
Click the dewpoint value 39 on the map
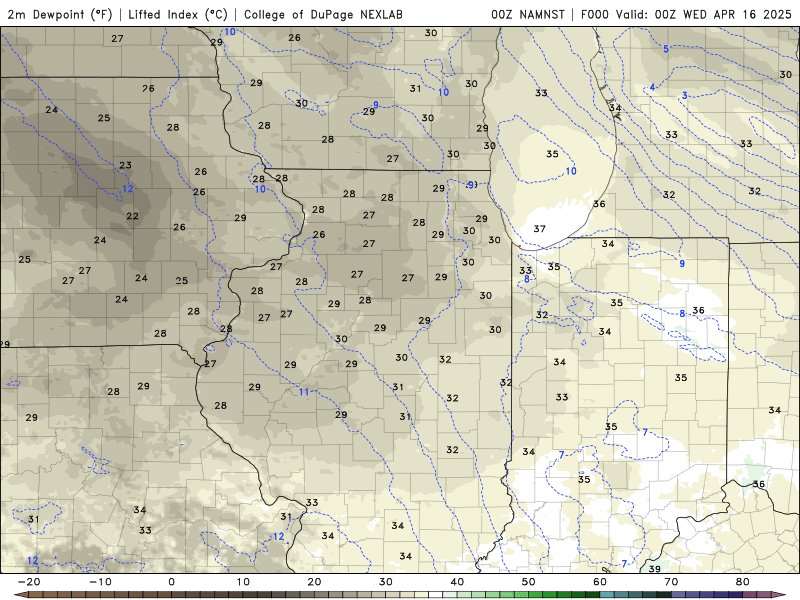coord(654,568)
